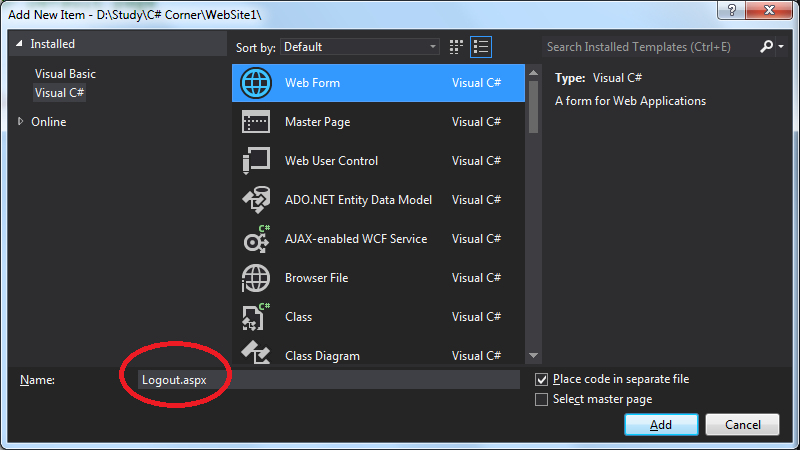
Task: Select the Class Diagram icon
Action: pos(256,353)
